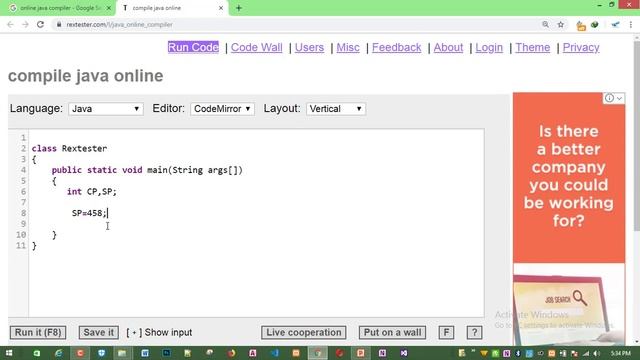This screenshot has width=640, height=360.
Task: Collapse the ad via its chevron
Action: pos(620,98)
